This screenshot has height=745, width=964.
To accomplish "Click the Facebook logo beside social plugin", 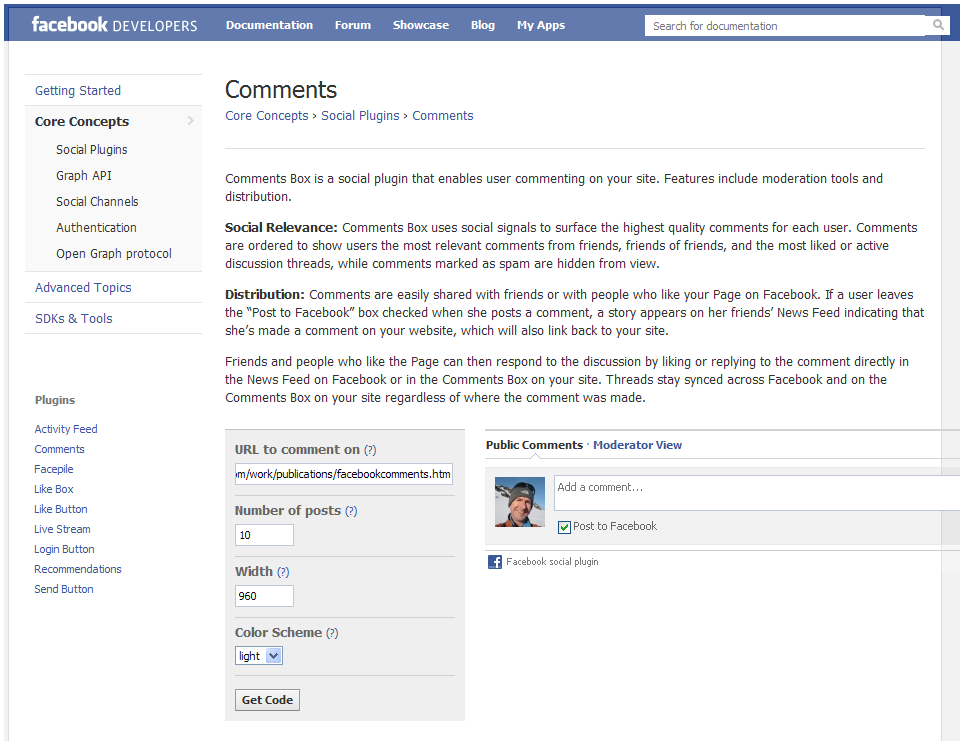I will click(x=495, y=562).
